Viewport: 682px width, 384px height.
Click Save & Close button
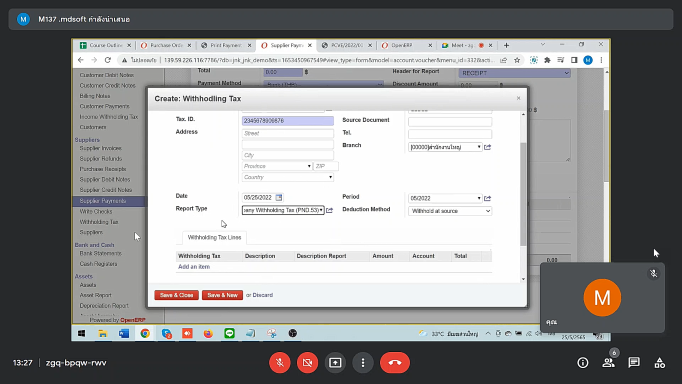point(176,295)
